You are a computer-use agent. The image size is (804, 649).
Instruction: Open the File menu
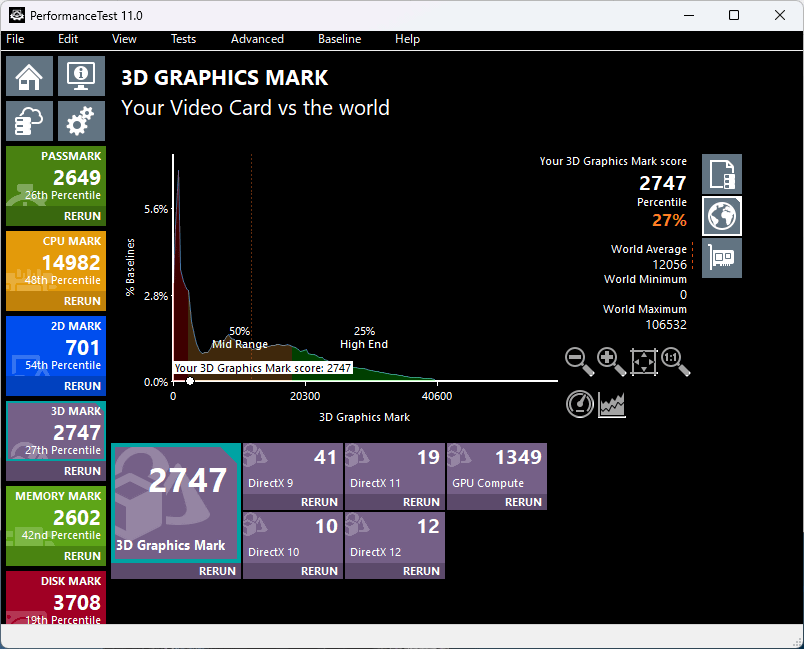click(15, 39)
